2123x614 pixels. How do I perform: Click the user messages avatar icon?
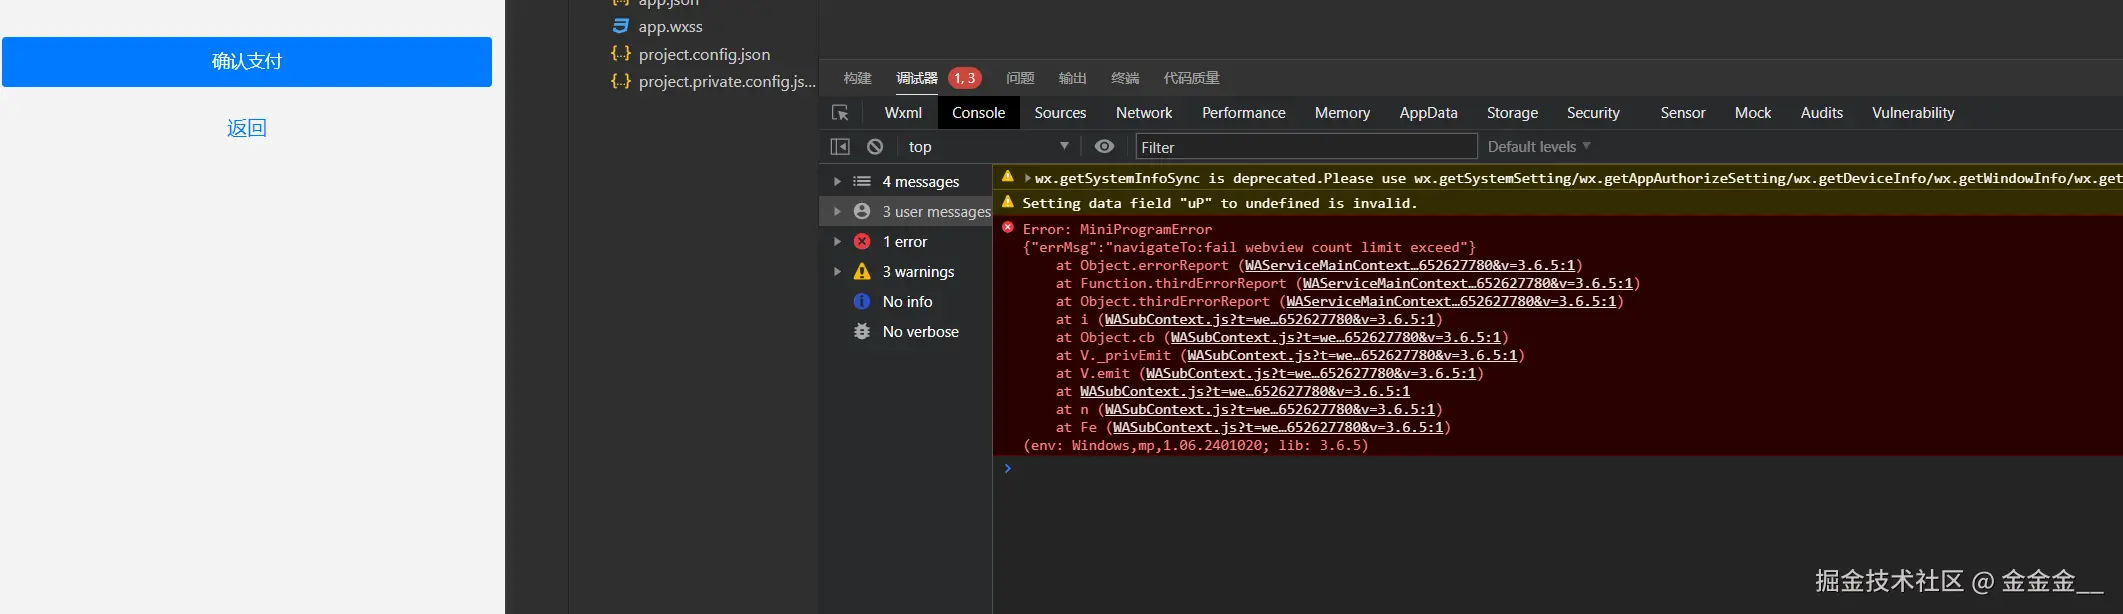862,212
